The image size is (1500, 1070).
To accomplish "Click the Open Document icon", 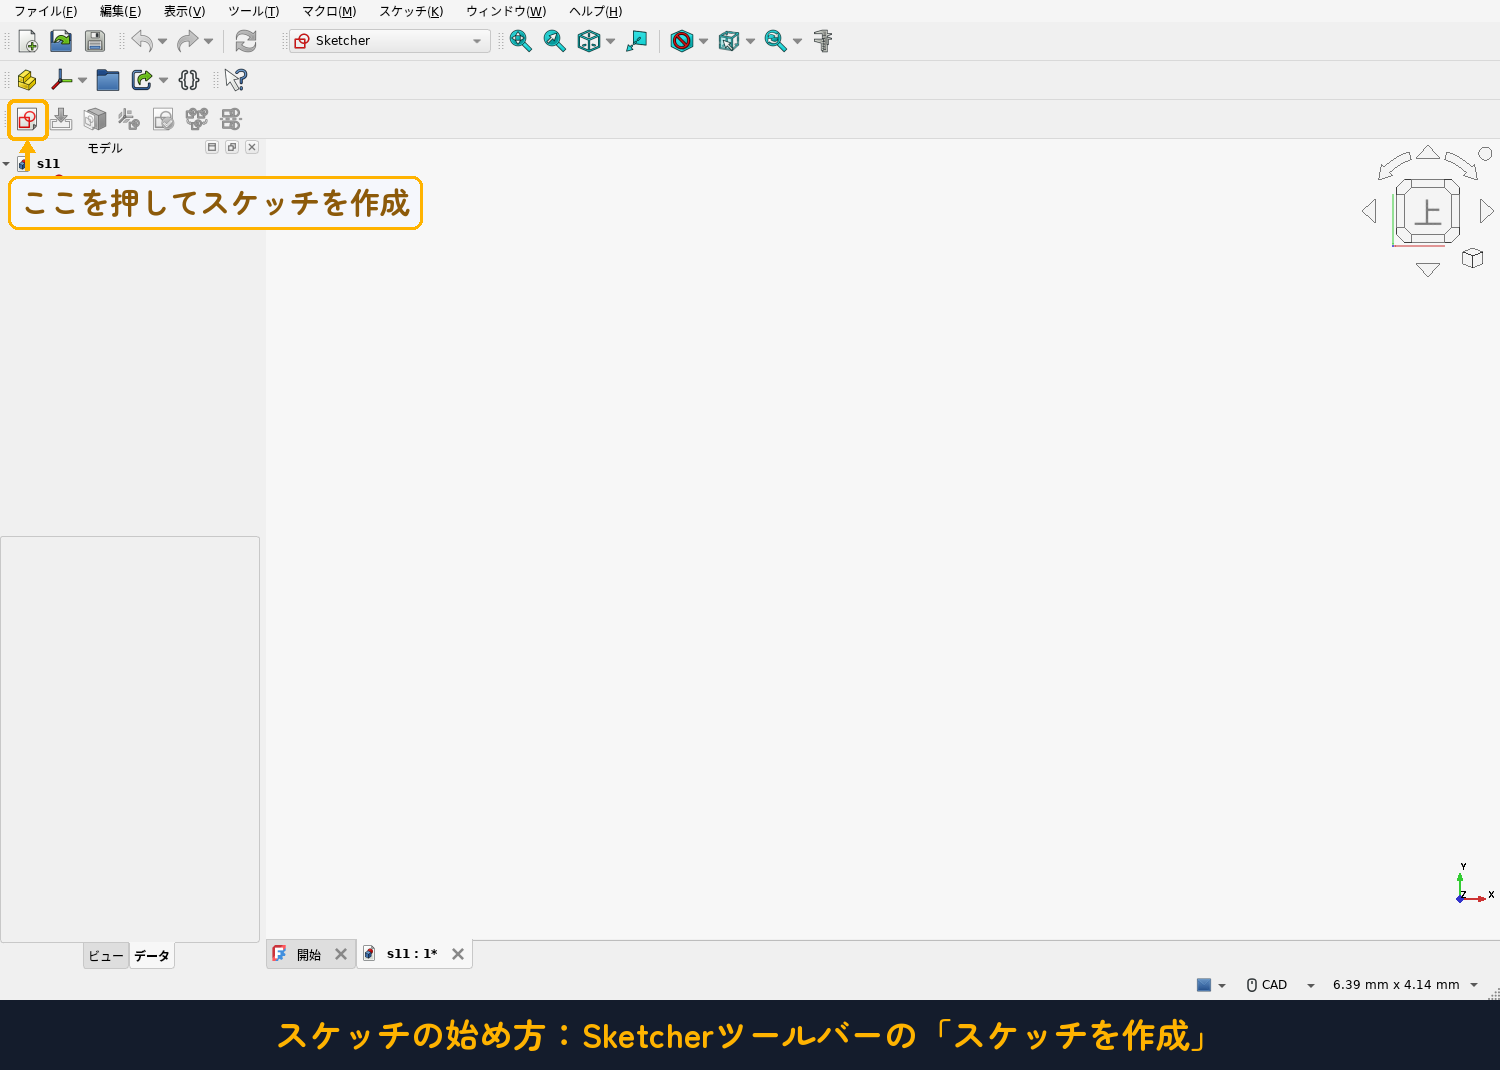I will (x=61, y=41).
